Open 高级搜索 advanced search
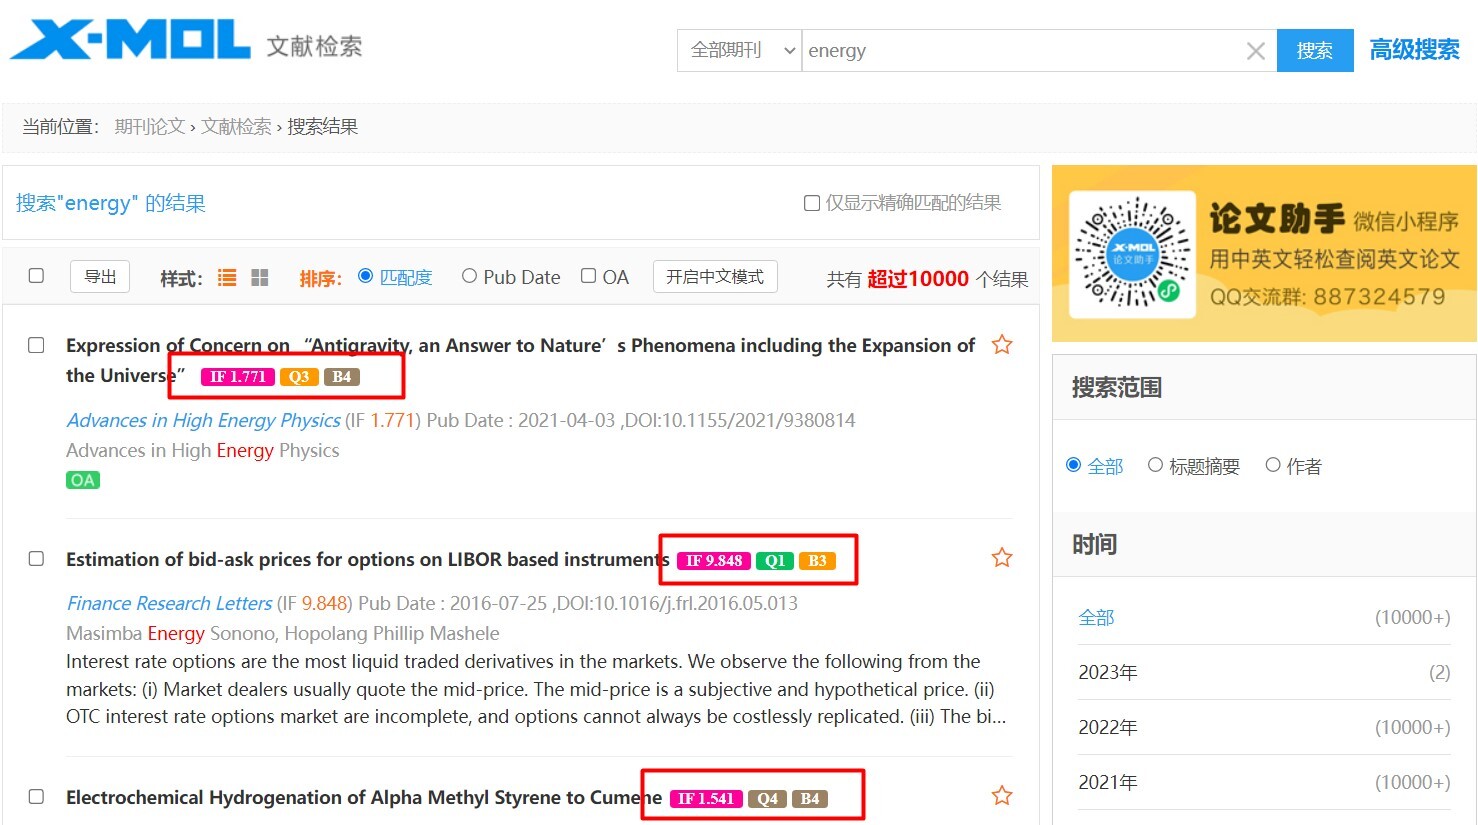 tap(1415, 50)
